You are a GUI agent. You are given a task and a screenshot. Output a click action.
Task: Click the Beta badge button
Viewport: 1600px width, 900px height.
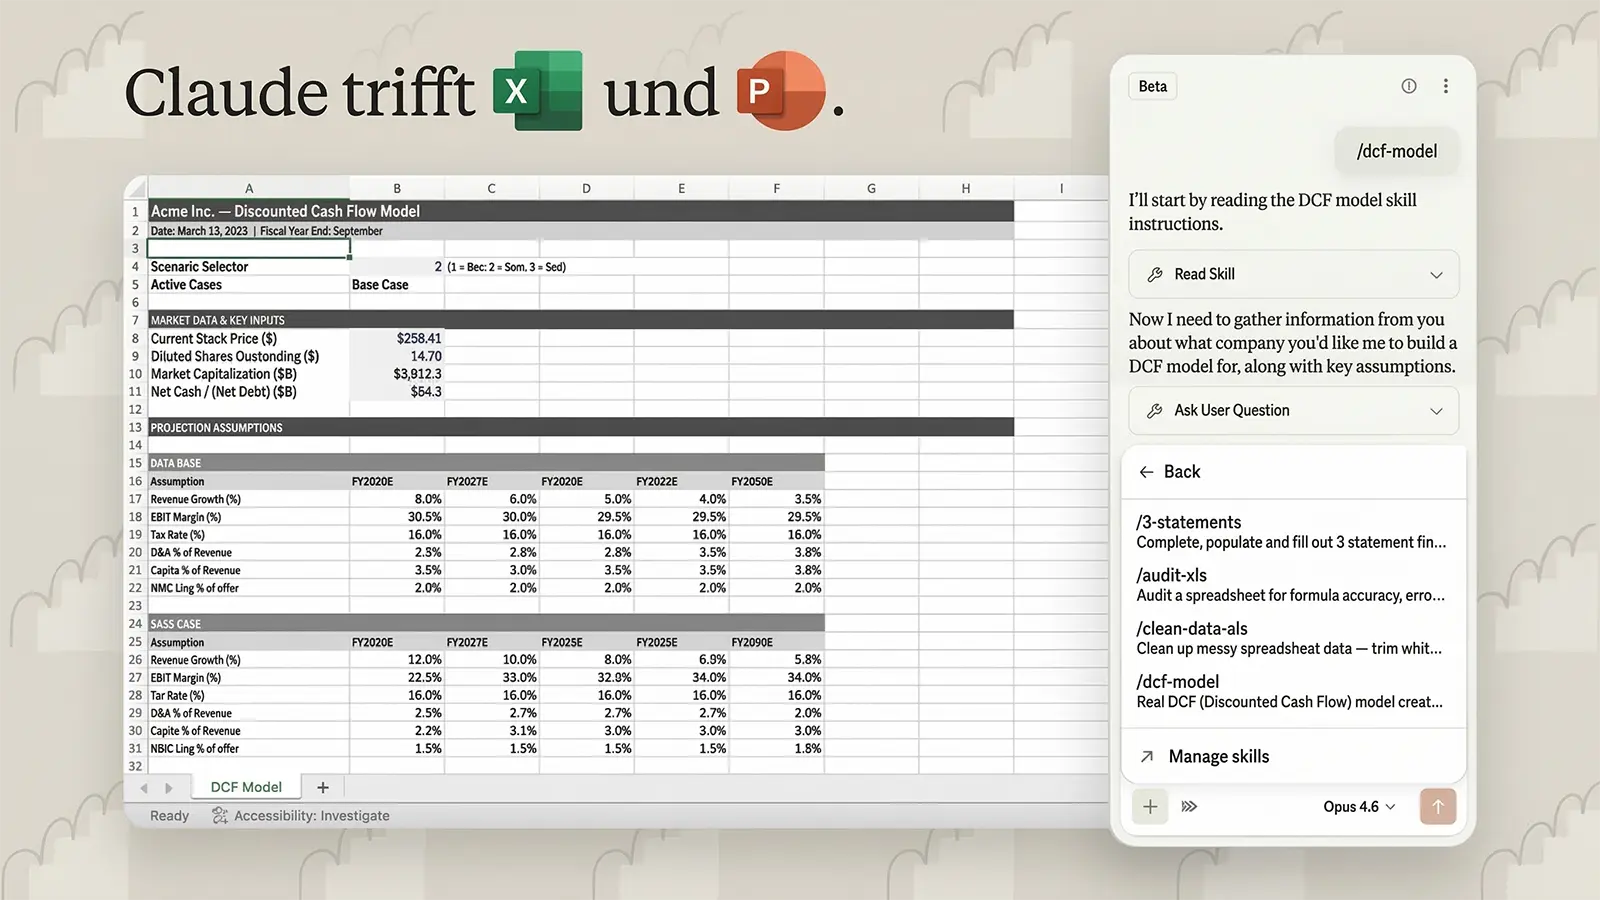tap(1152, 86)
